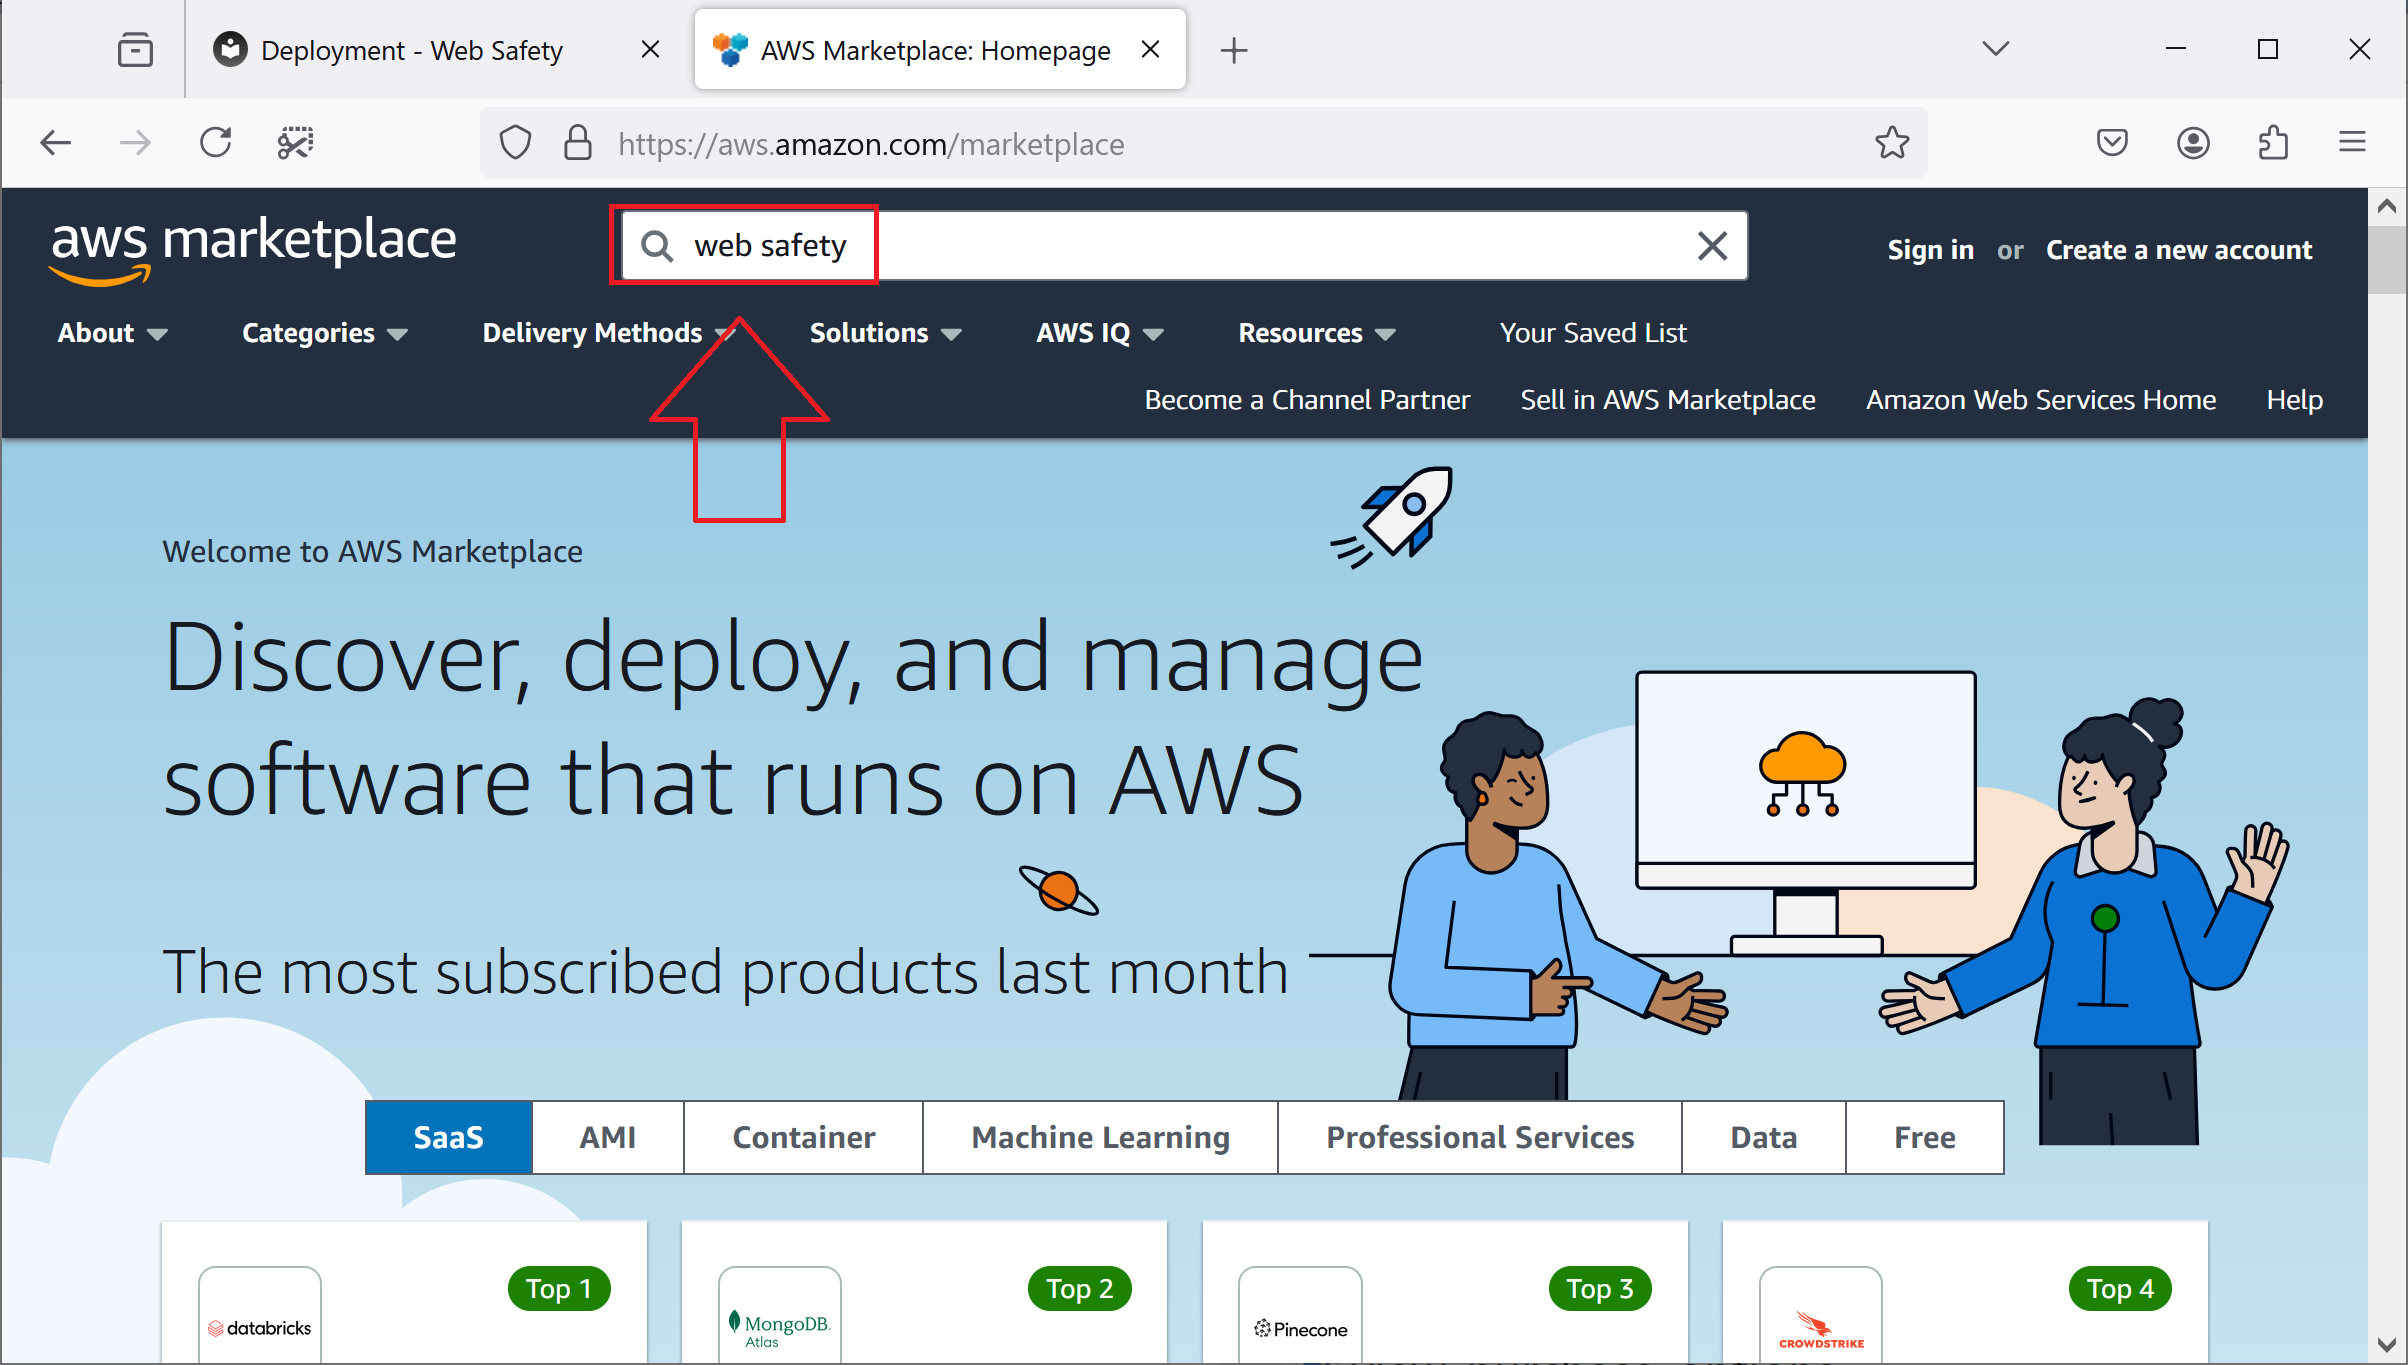2408x1365 pixels.
Task: Open the Firefox account icon
Action: (x=2193, y=143)
